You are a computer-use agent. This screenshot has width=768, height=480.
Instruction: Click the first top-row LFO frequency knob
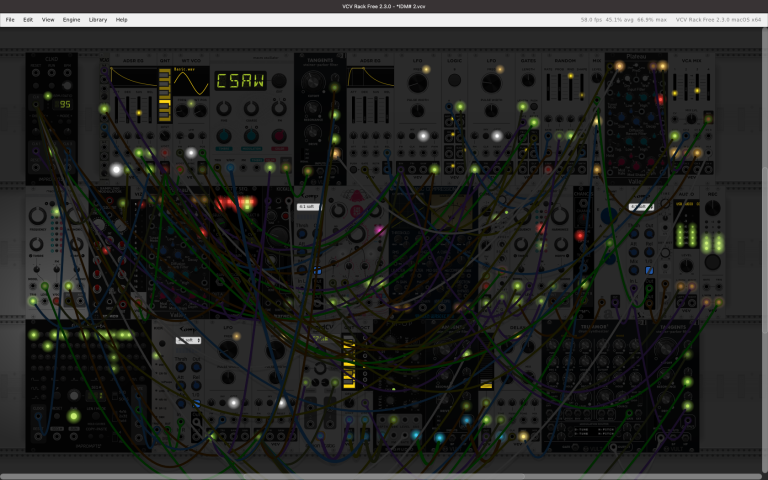pyautogui.click(x=417, y=83)
